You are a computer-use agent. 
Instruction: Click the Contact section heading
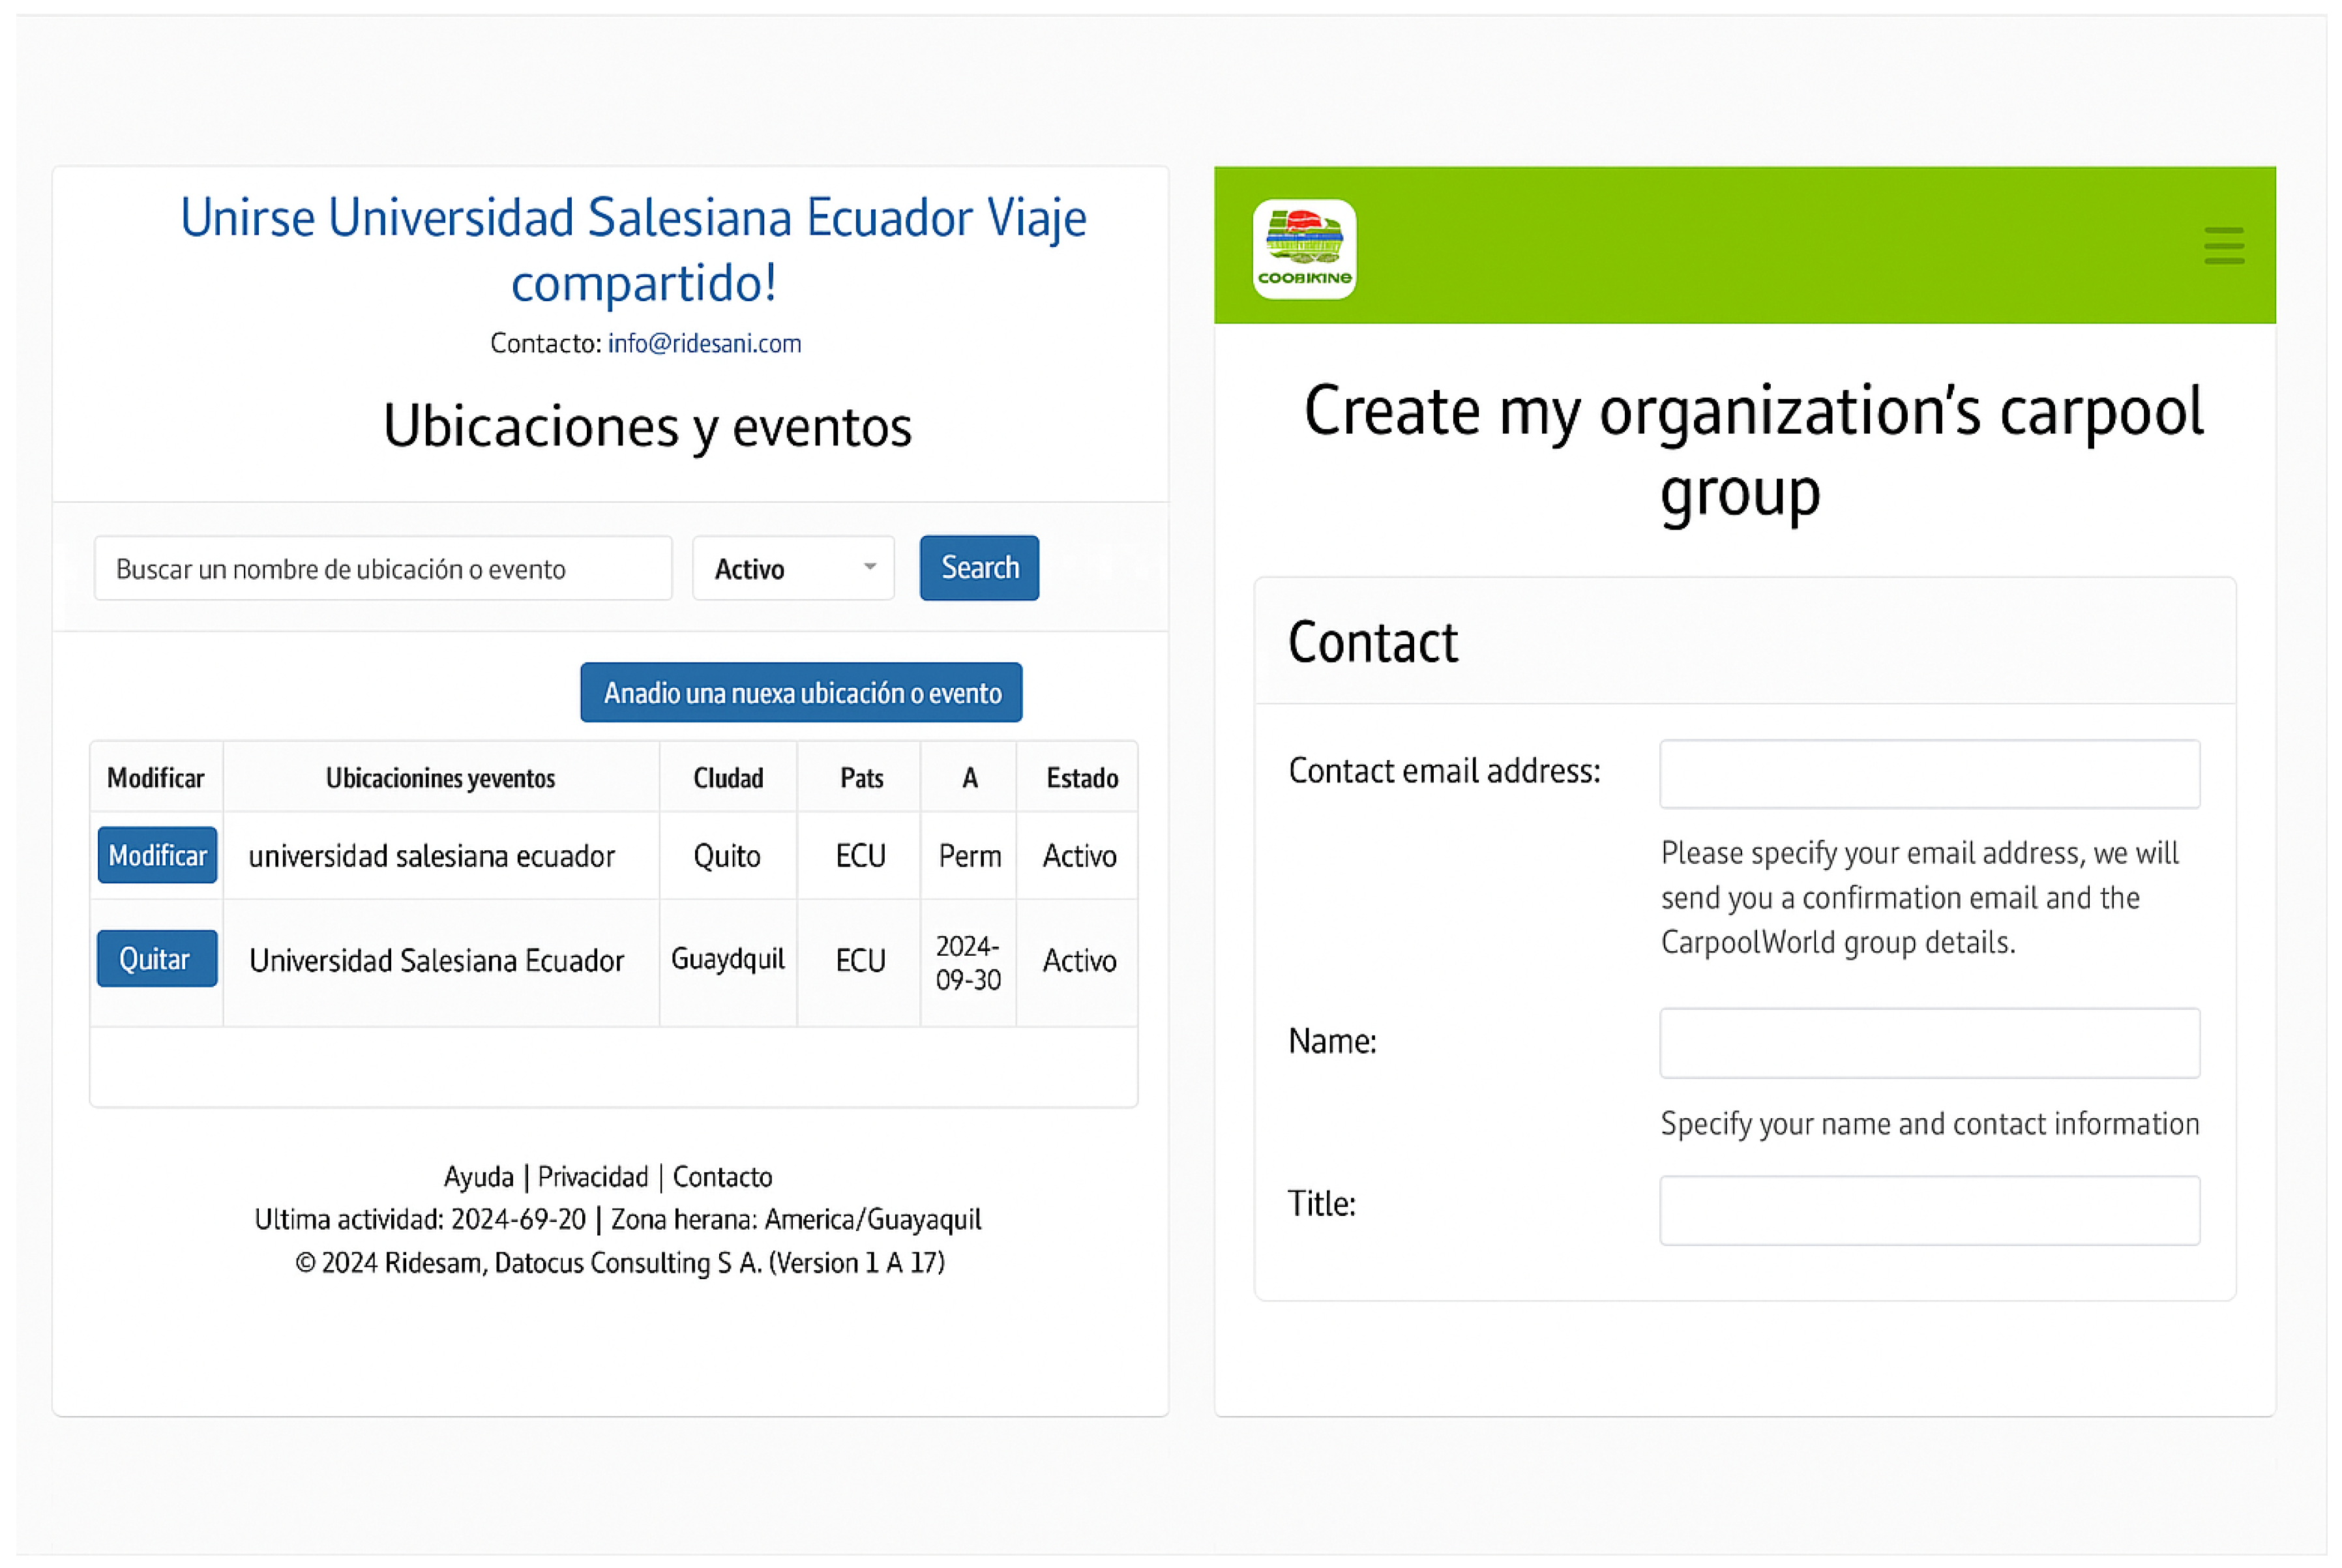point(1373,641)
